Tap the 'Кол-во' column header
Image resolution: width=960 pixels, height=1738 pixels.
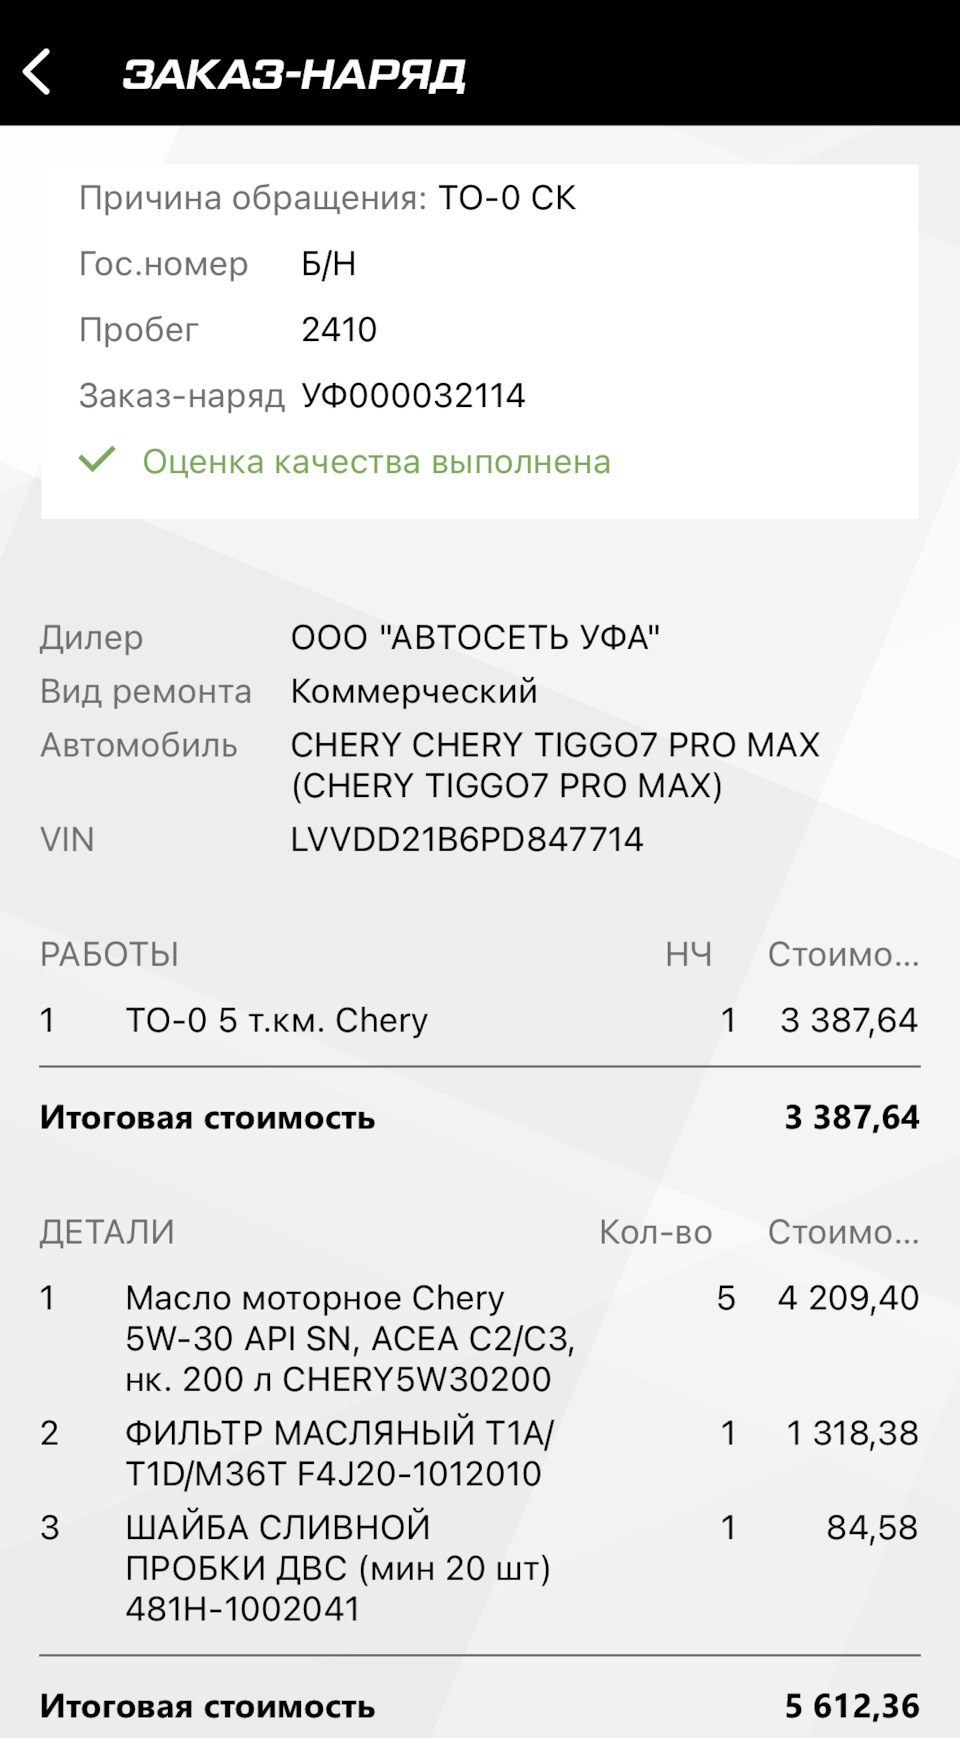click(x=655, y=1232)
